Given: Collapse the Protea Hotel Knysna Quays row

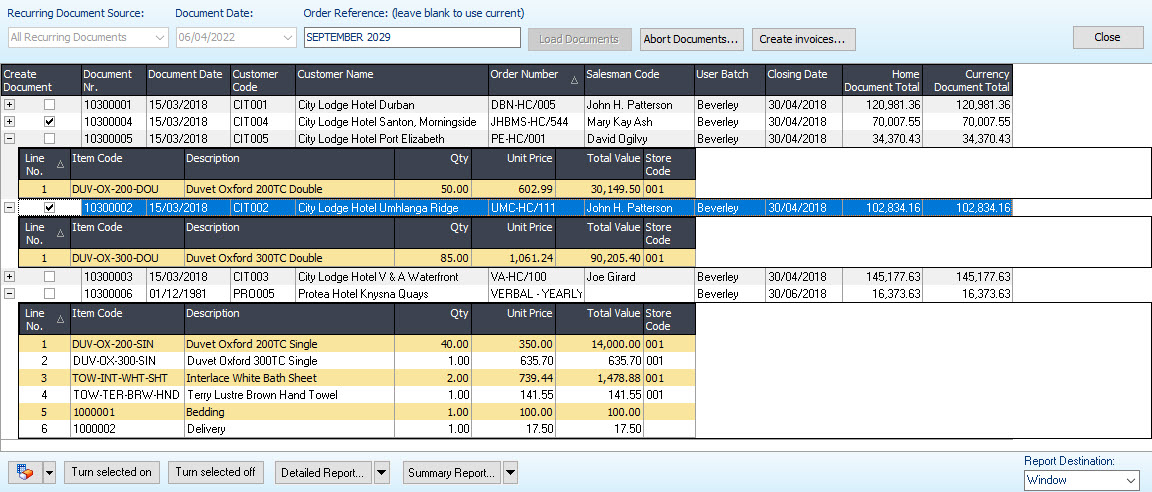Looking at the screenshot, I should (x=10, y=294).
